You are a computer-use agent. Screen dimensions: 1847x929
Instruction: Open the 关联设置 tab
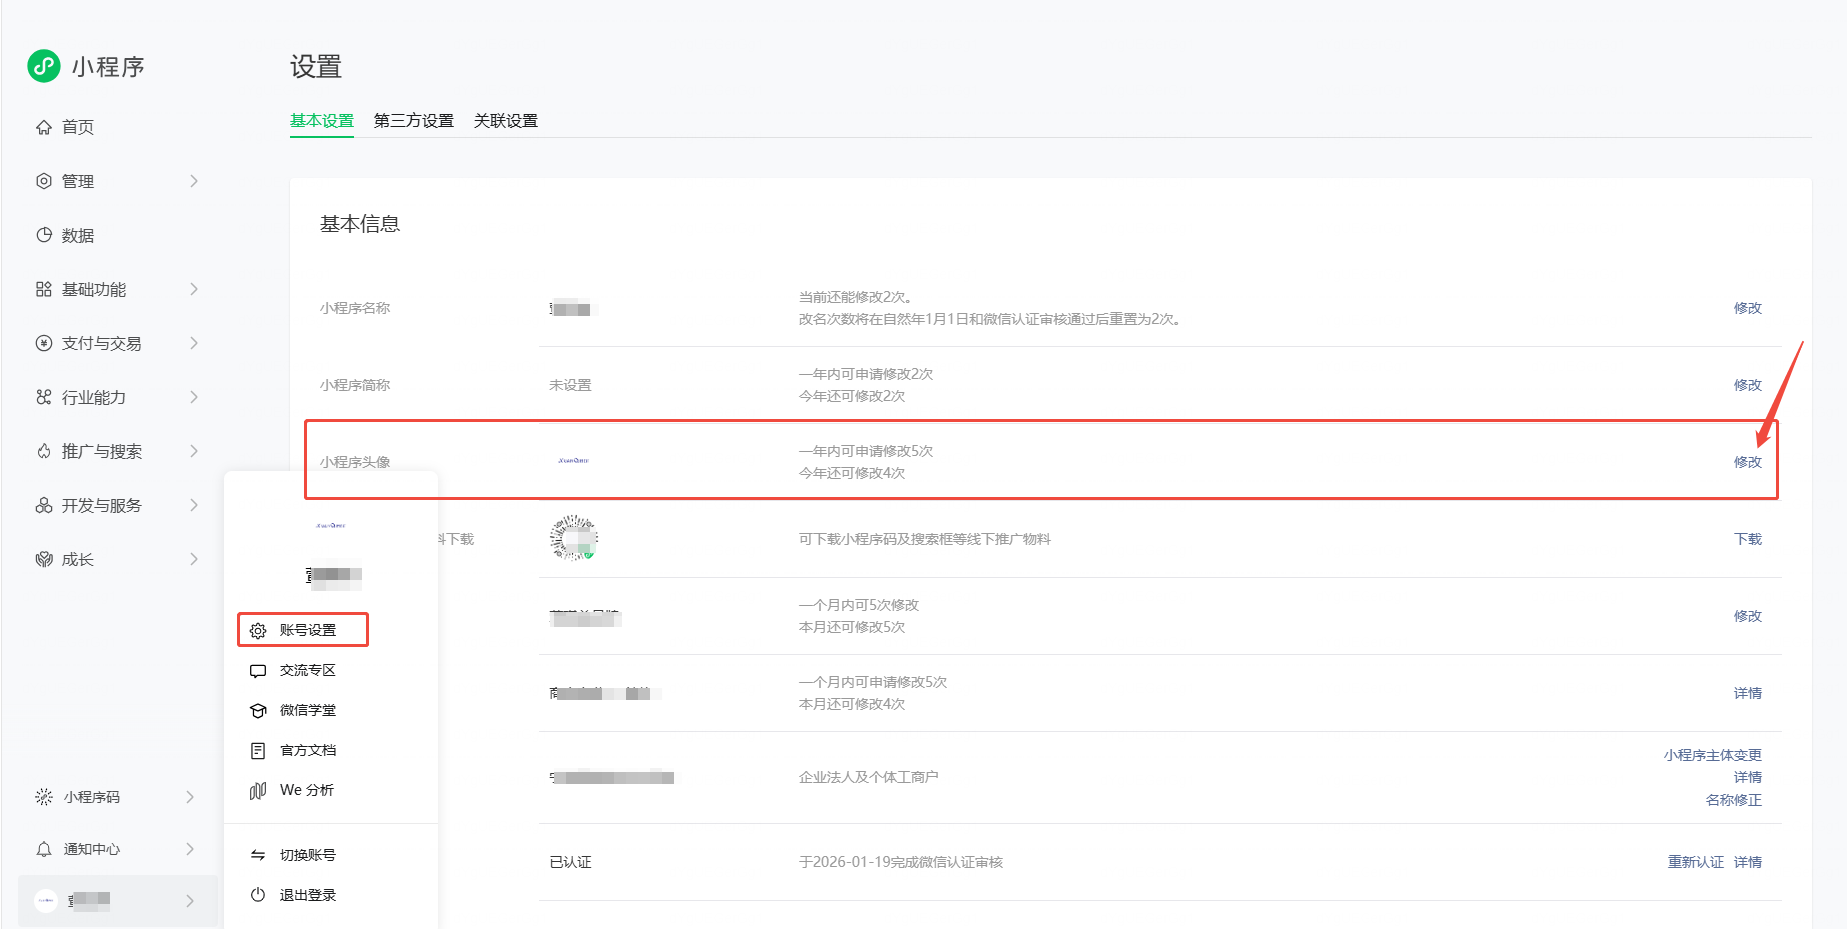pos(505,121)
